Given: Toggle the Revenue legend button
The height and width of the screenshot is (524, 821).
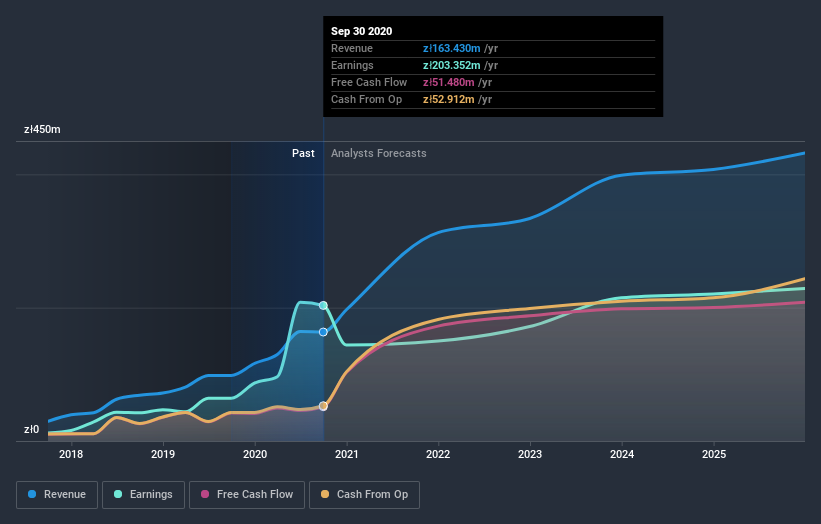Looking at the screenshot, I should 57,495.
